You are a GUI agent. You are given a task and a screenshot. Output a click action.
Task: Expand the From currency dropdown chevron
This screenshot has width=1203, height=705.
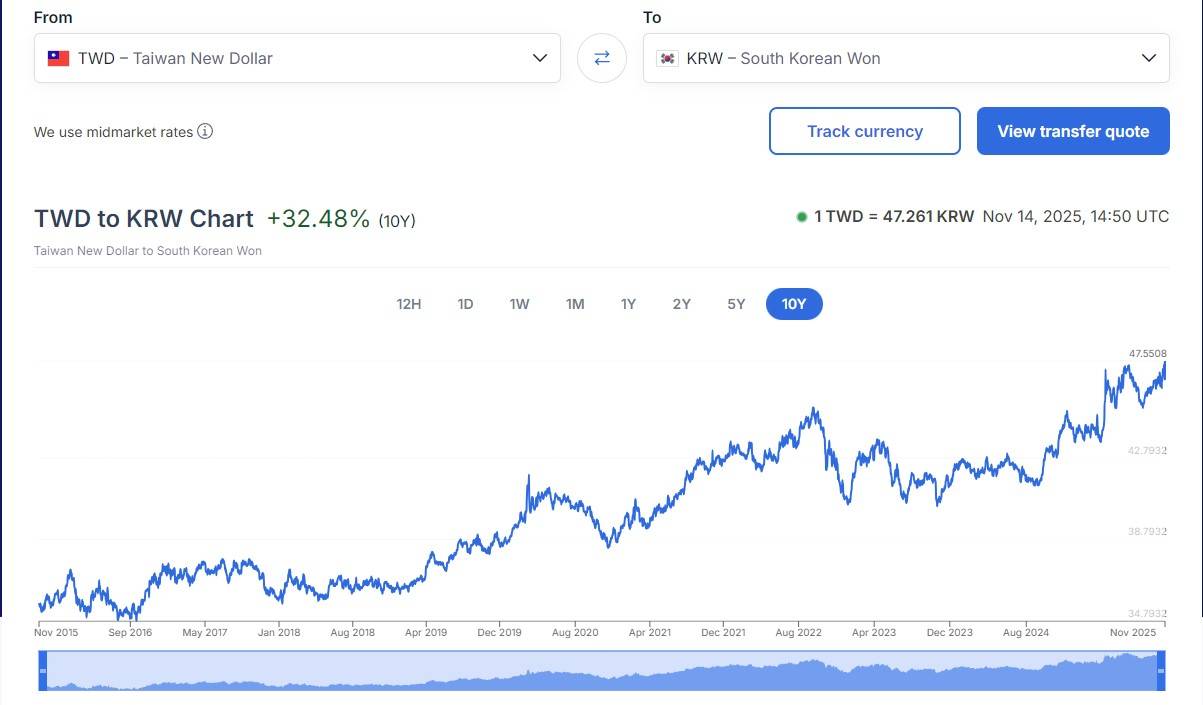tap(539, 58)
